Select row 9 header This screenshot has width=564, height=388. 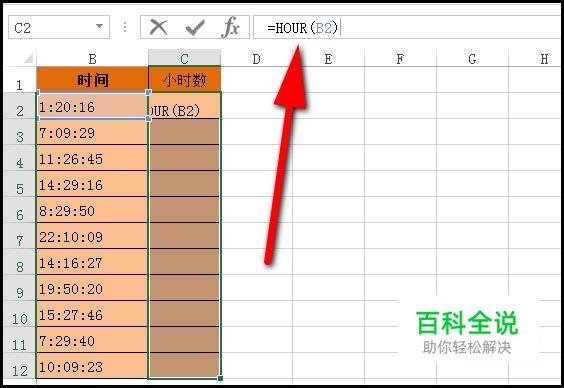[19, 288]
